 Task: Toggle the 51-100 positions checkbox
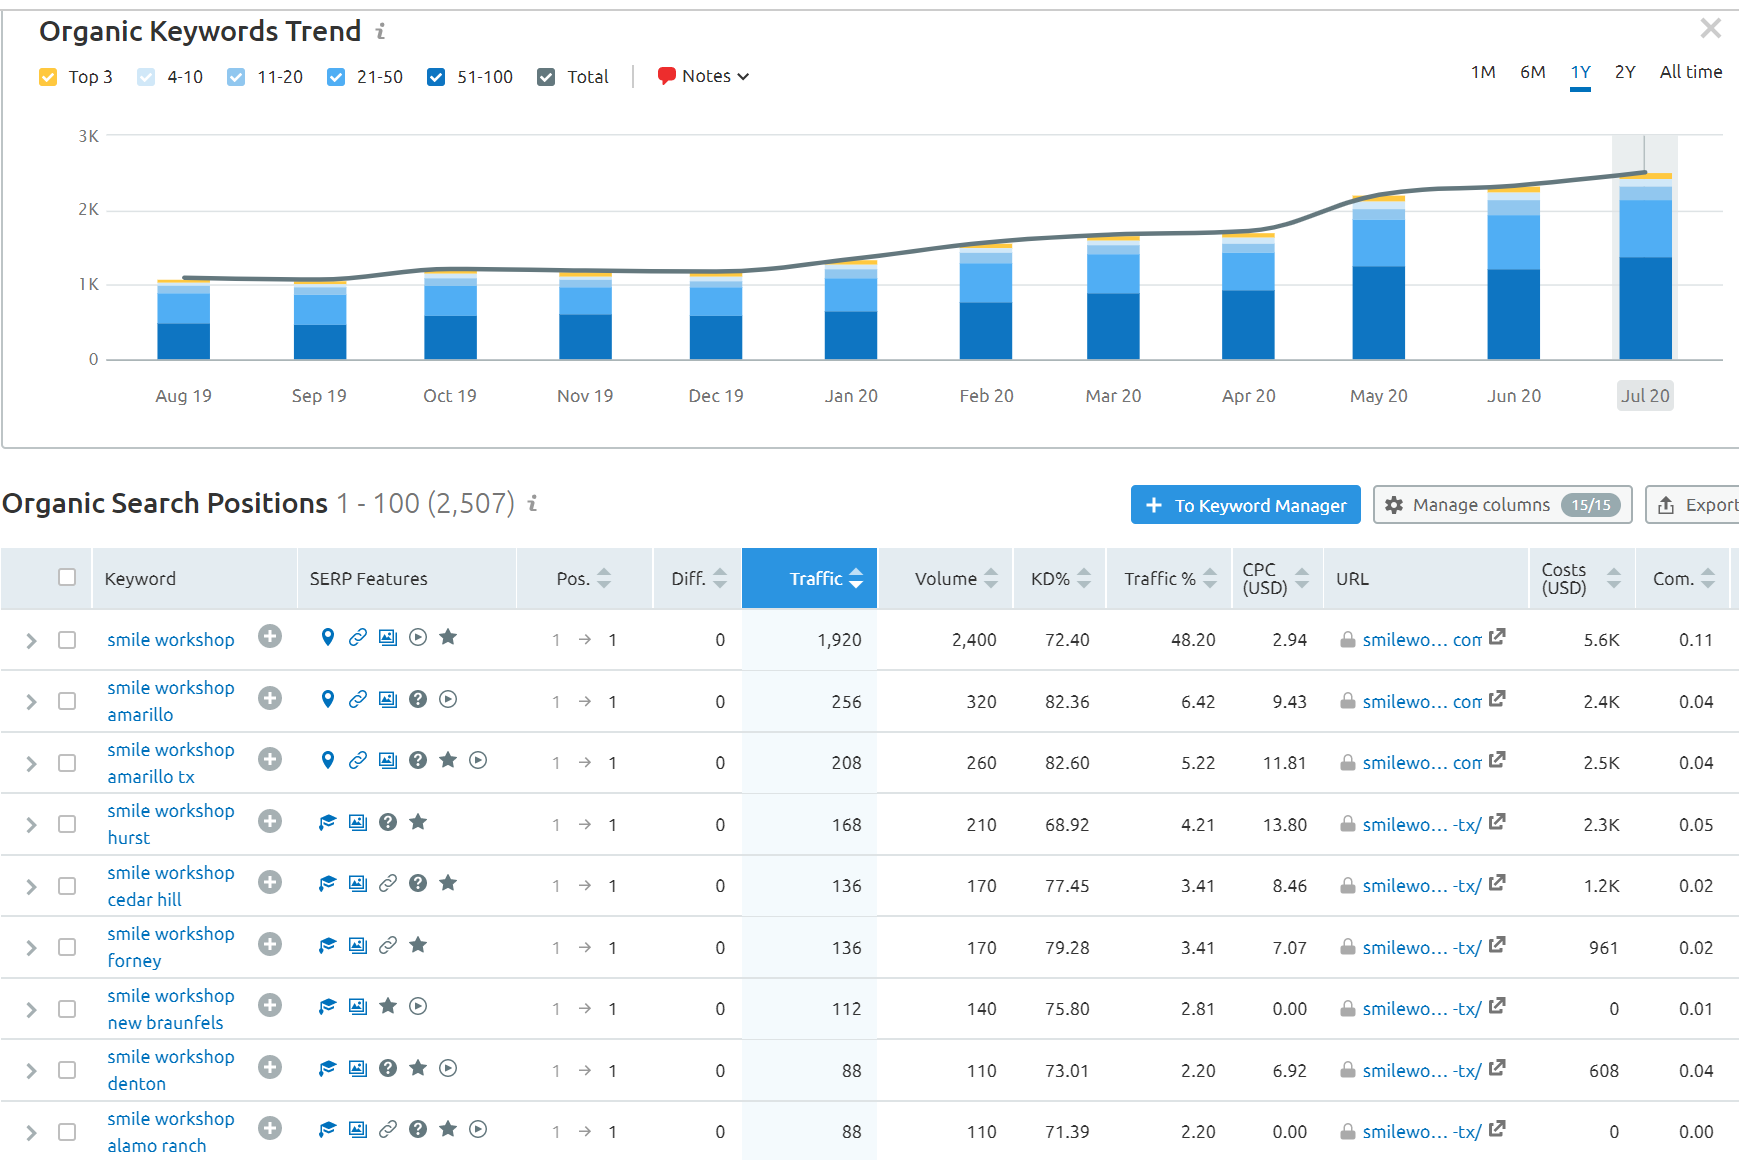[436, 77]
